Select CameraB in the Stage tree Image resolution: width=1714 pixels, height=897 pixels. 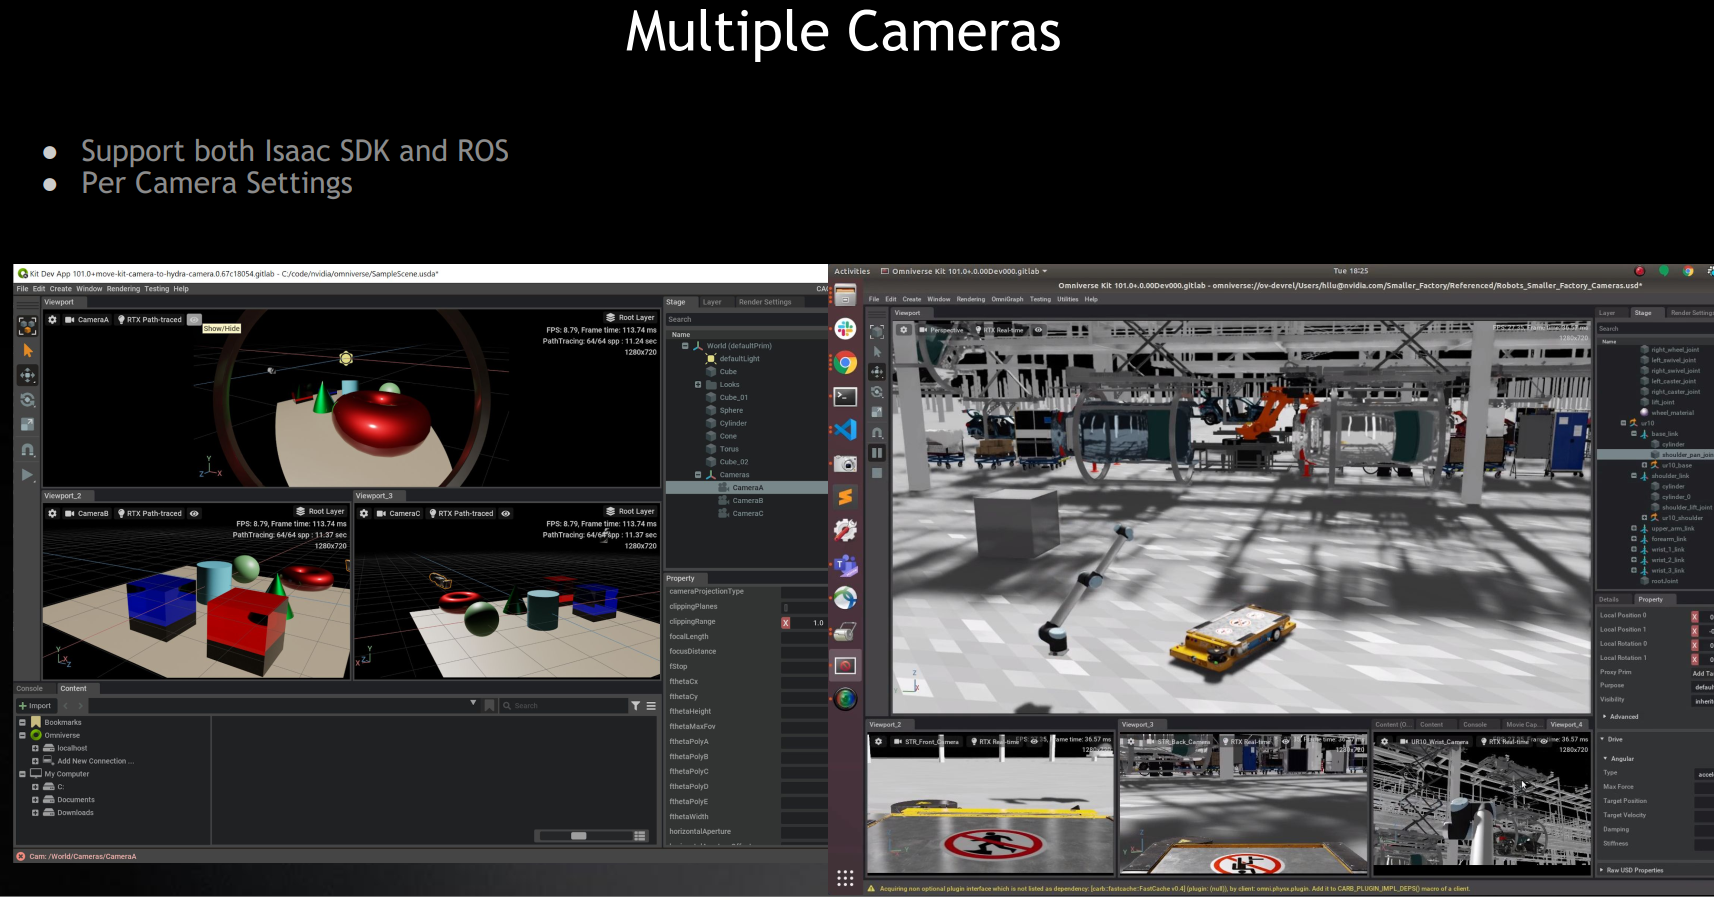[747, 501]
